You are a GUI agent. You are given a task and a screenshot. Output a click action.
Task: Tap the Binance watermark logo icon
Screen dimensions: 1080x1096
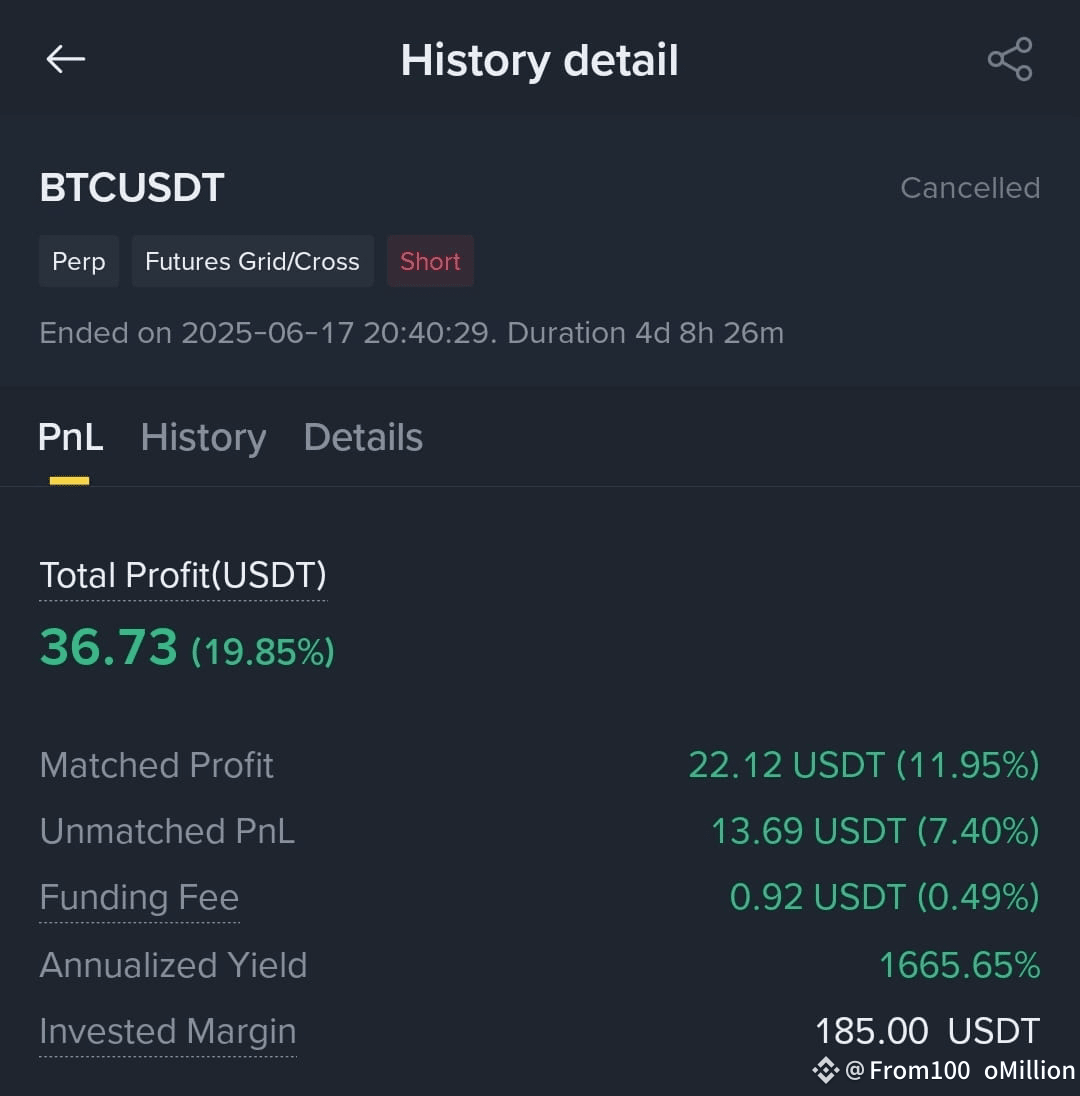tap(826, 1069)
